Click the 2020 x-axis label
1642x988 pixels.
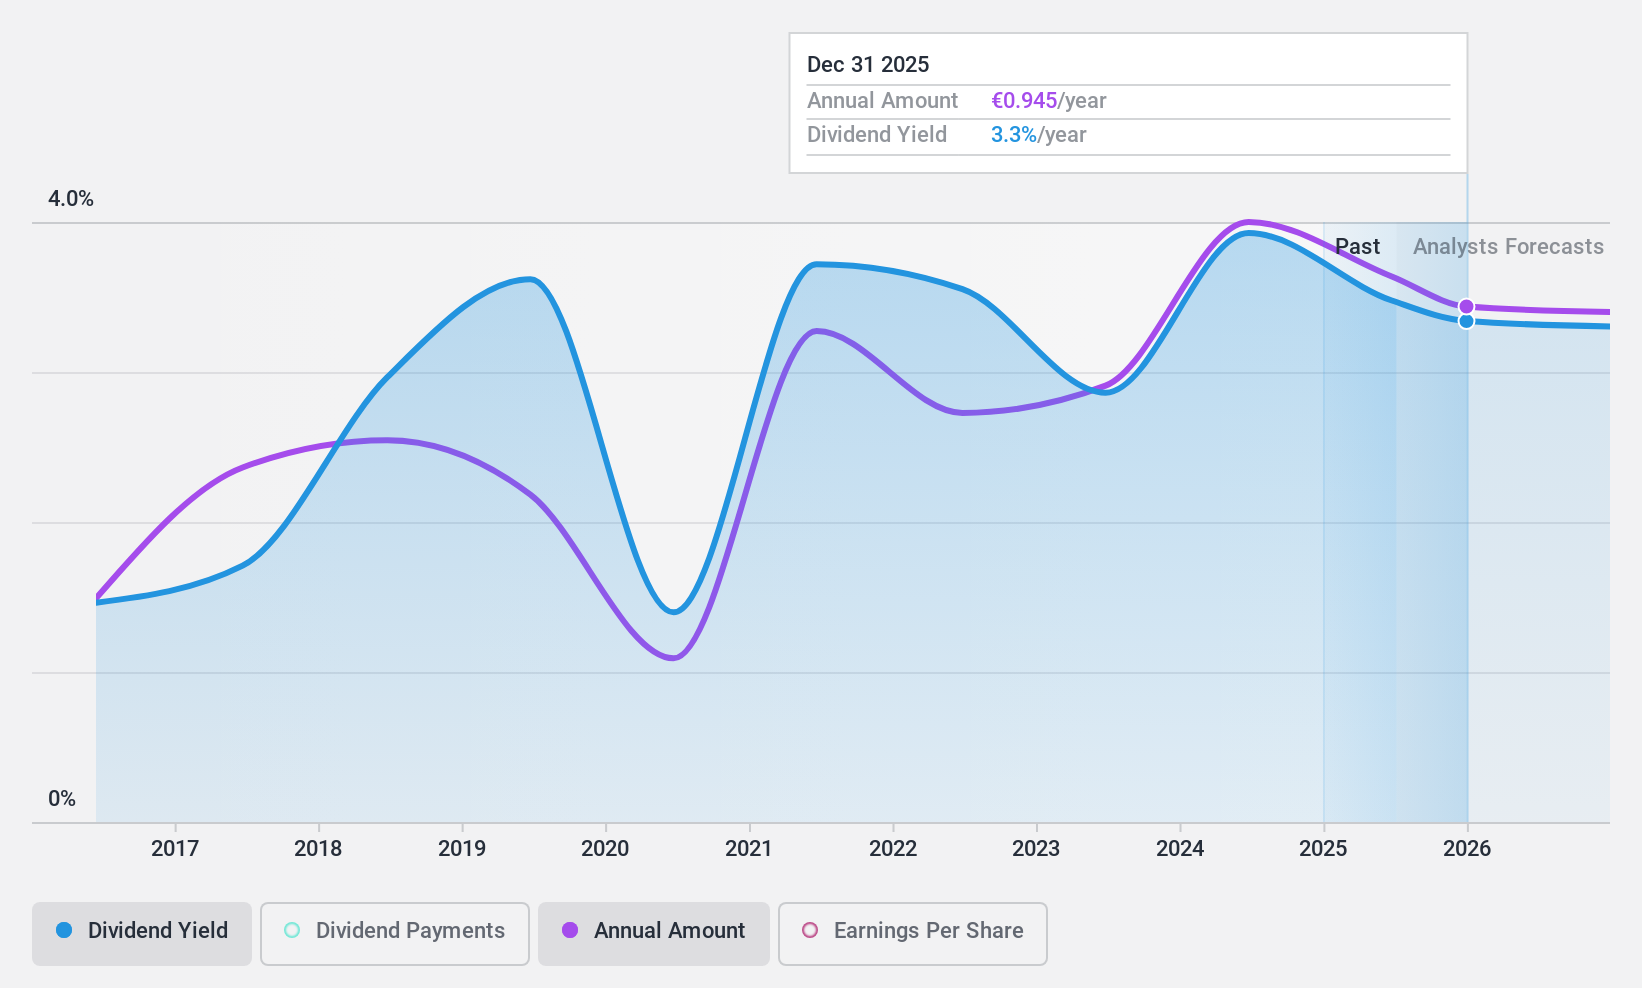pos(605,849)
